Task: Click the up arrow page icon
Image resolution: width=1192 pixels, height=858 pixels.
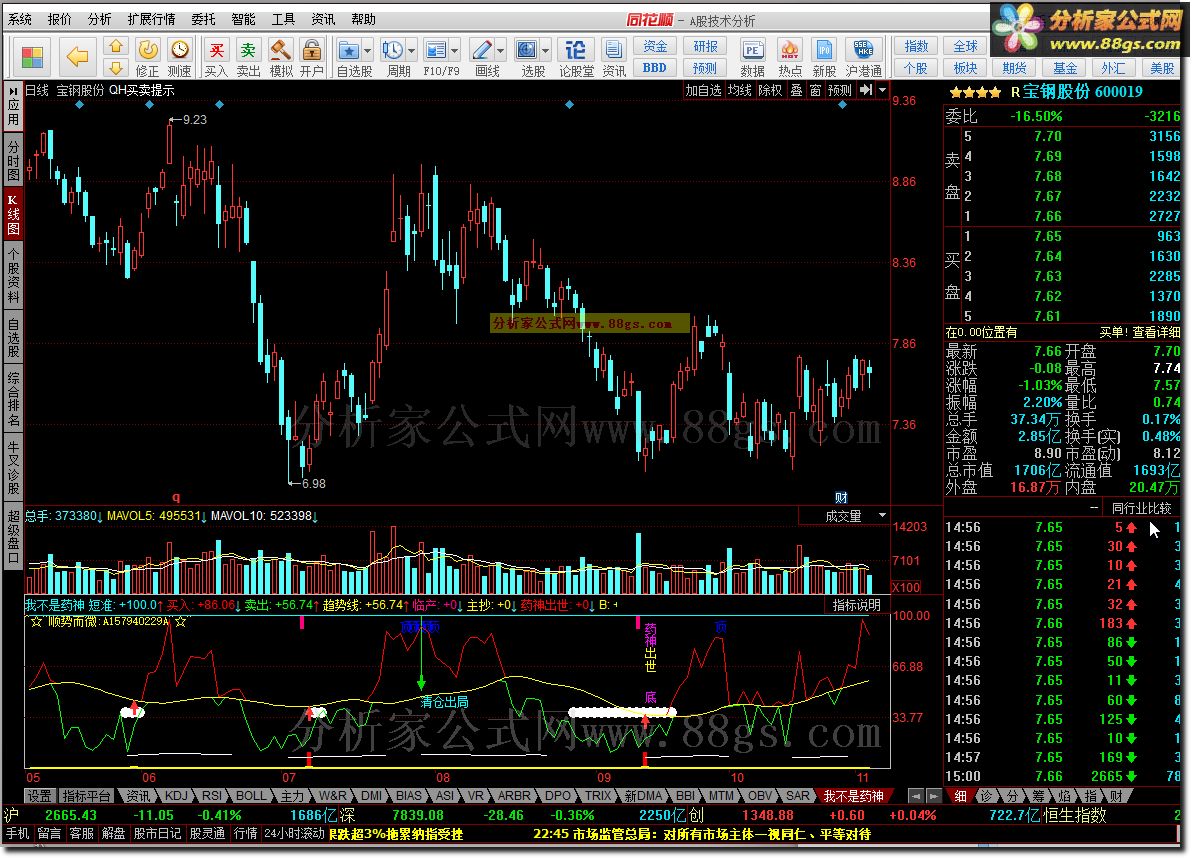Action: tap(116, 46)
